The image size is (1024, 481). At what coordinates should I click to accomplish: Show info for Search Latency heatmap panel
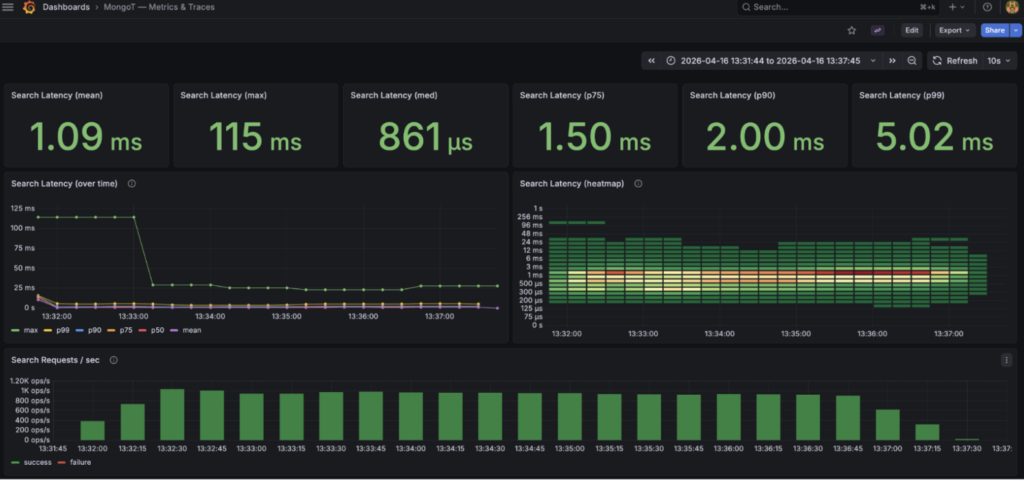tap(638, 184)
